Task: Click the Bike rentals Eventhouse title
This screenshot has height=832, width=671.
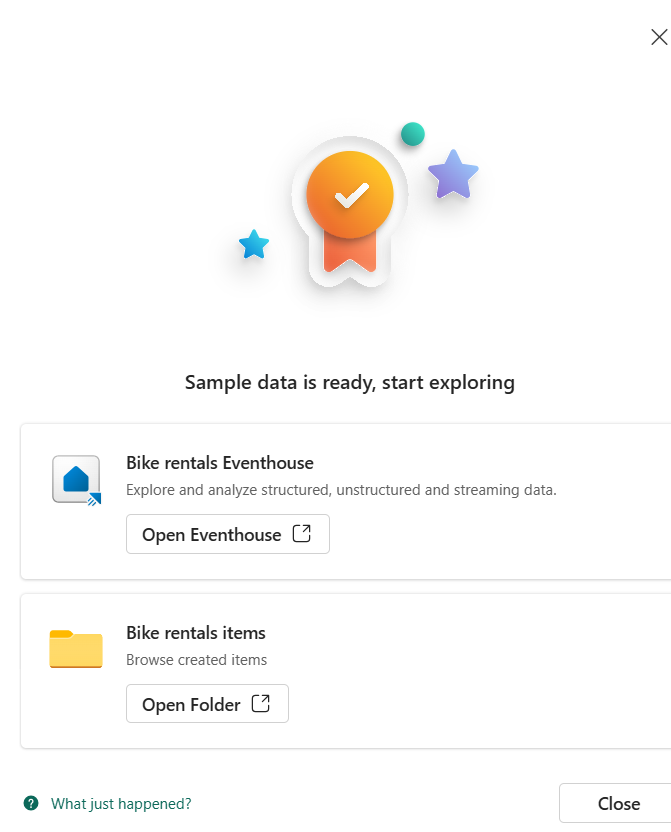Action: [220, 463]
